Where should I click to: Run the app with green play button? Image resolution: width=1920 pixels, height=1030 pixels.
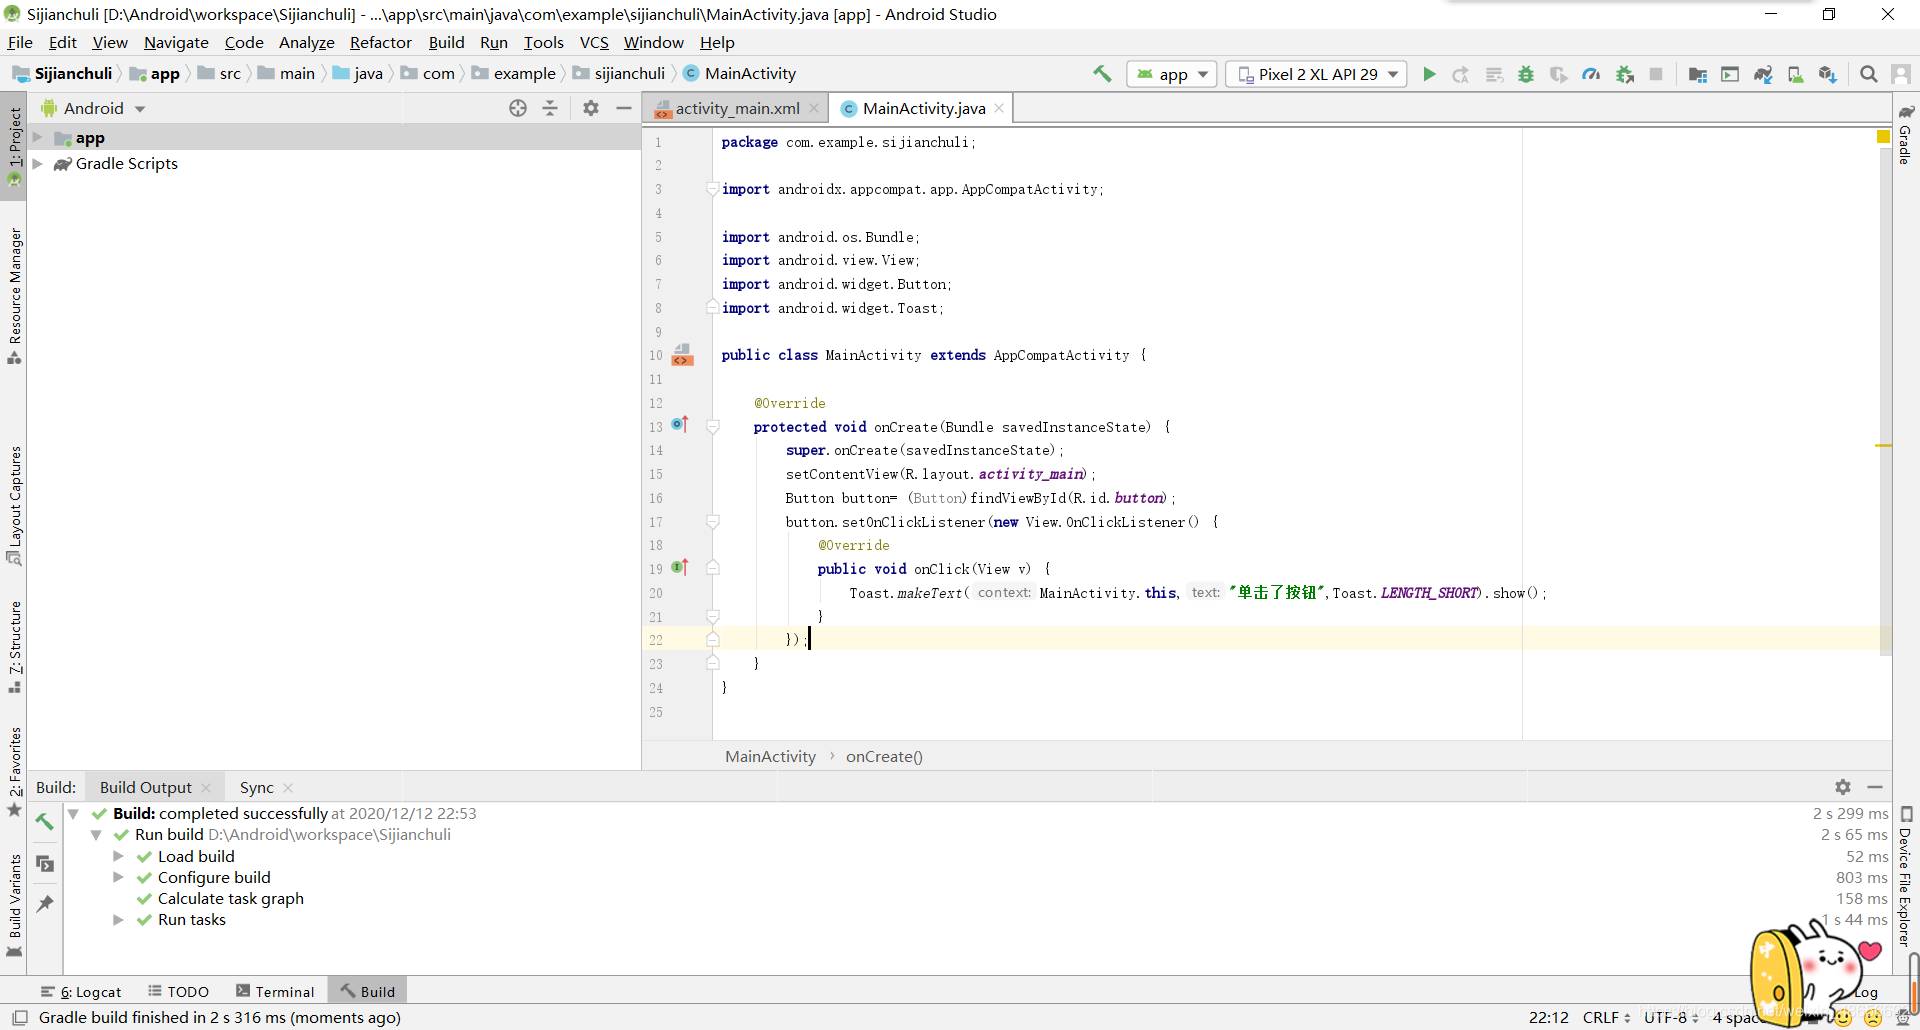pyautogui.click(x=1429, y=74)
